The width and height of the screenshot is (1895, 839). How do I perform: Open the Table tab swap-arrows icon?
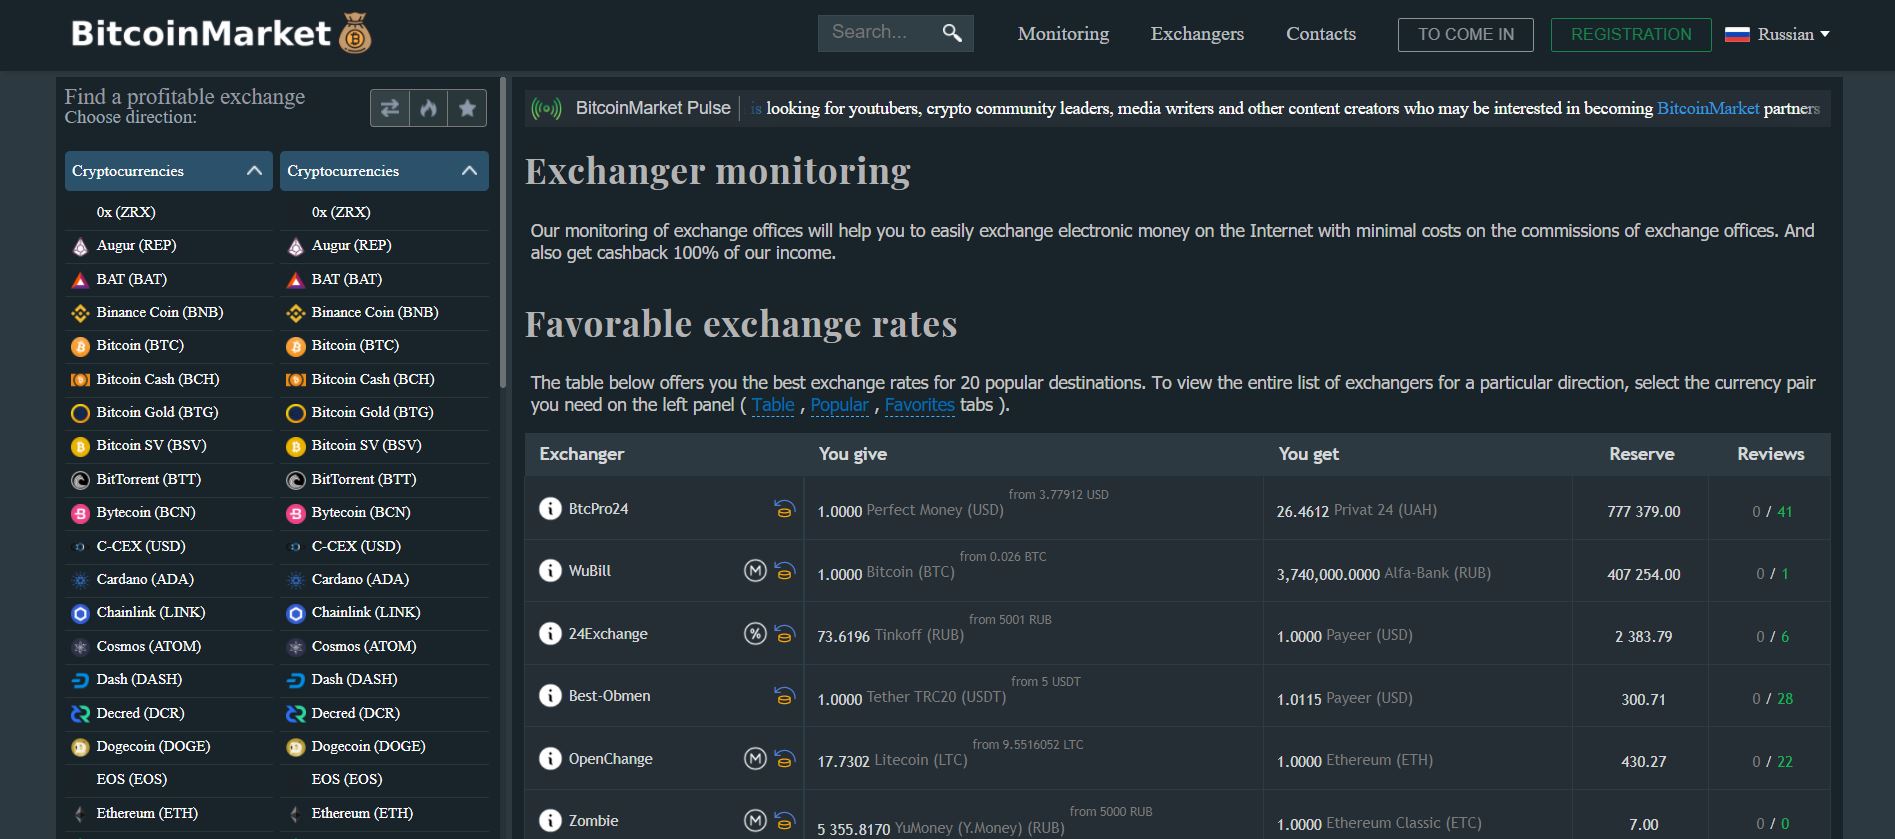click(390, 108)
